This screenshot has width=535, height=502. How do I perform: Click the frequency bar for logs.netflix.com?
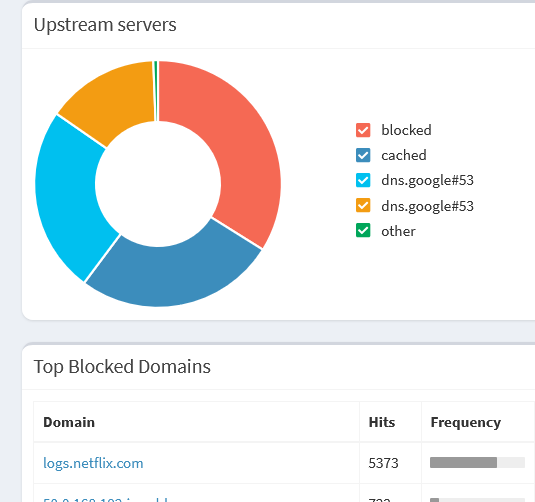[477, 462]
